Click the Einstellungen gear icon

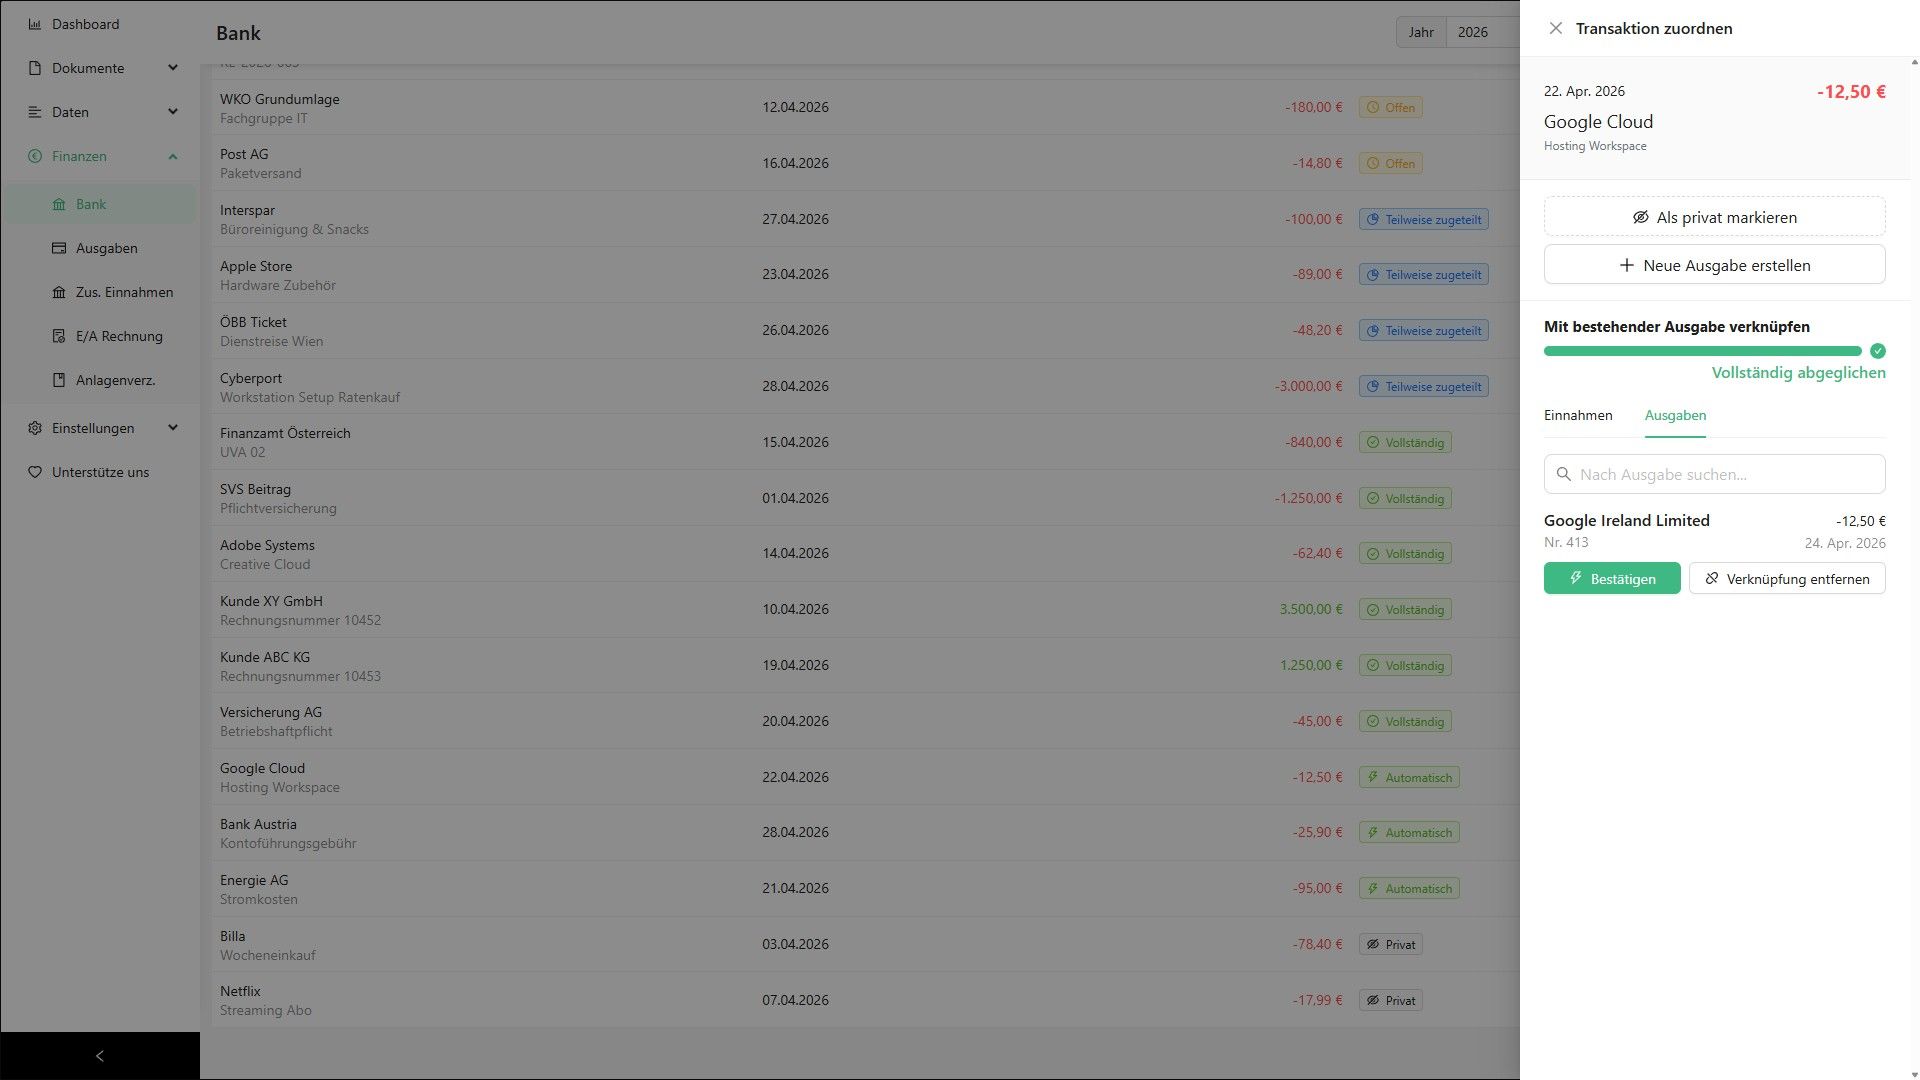point(35,428)
